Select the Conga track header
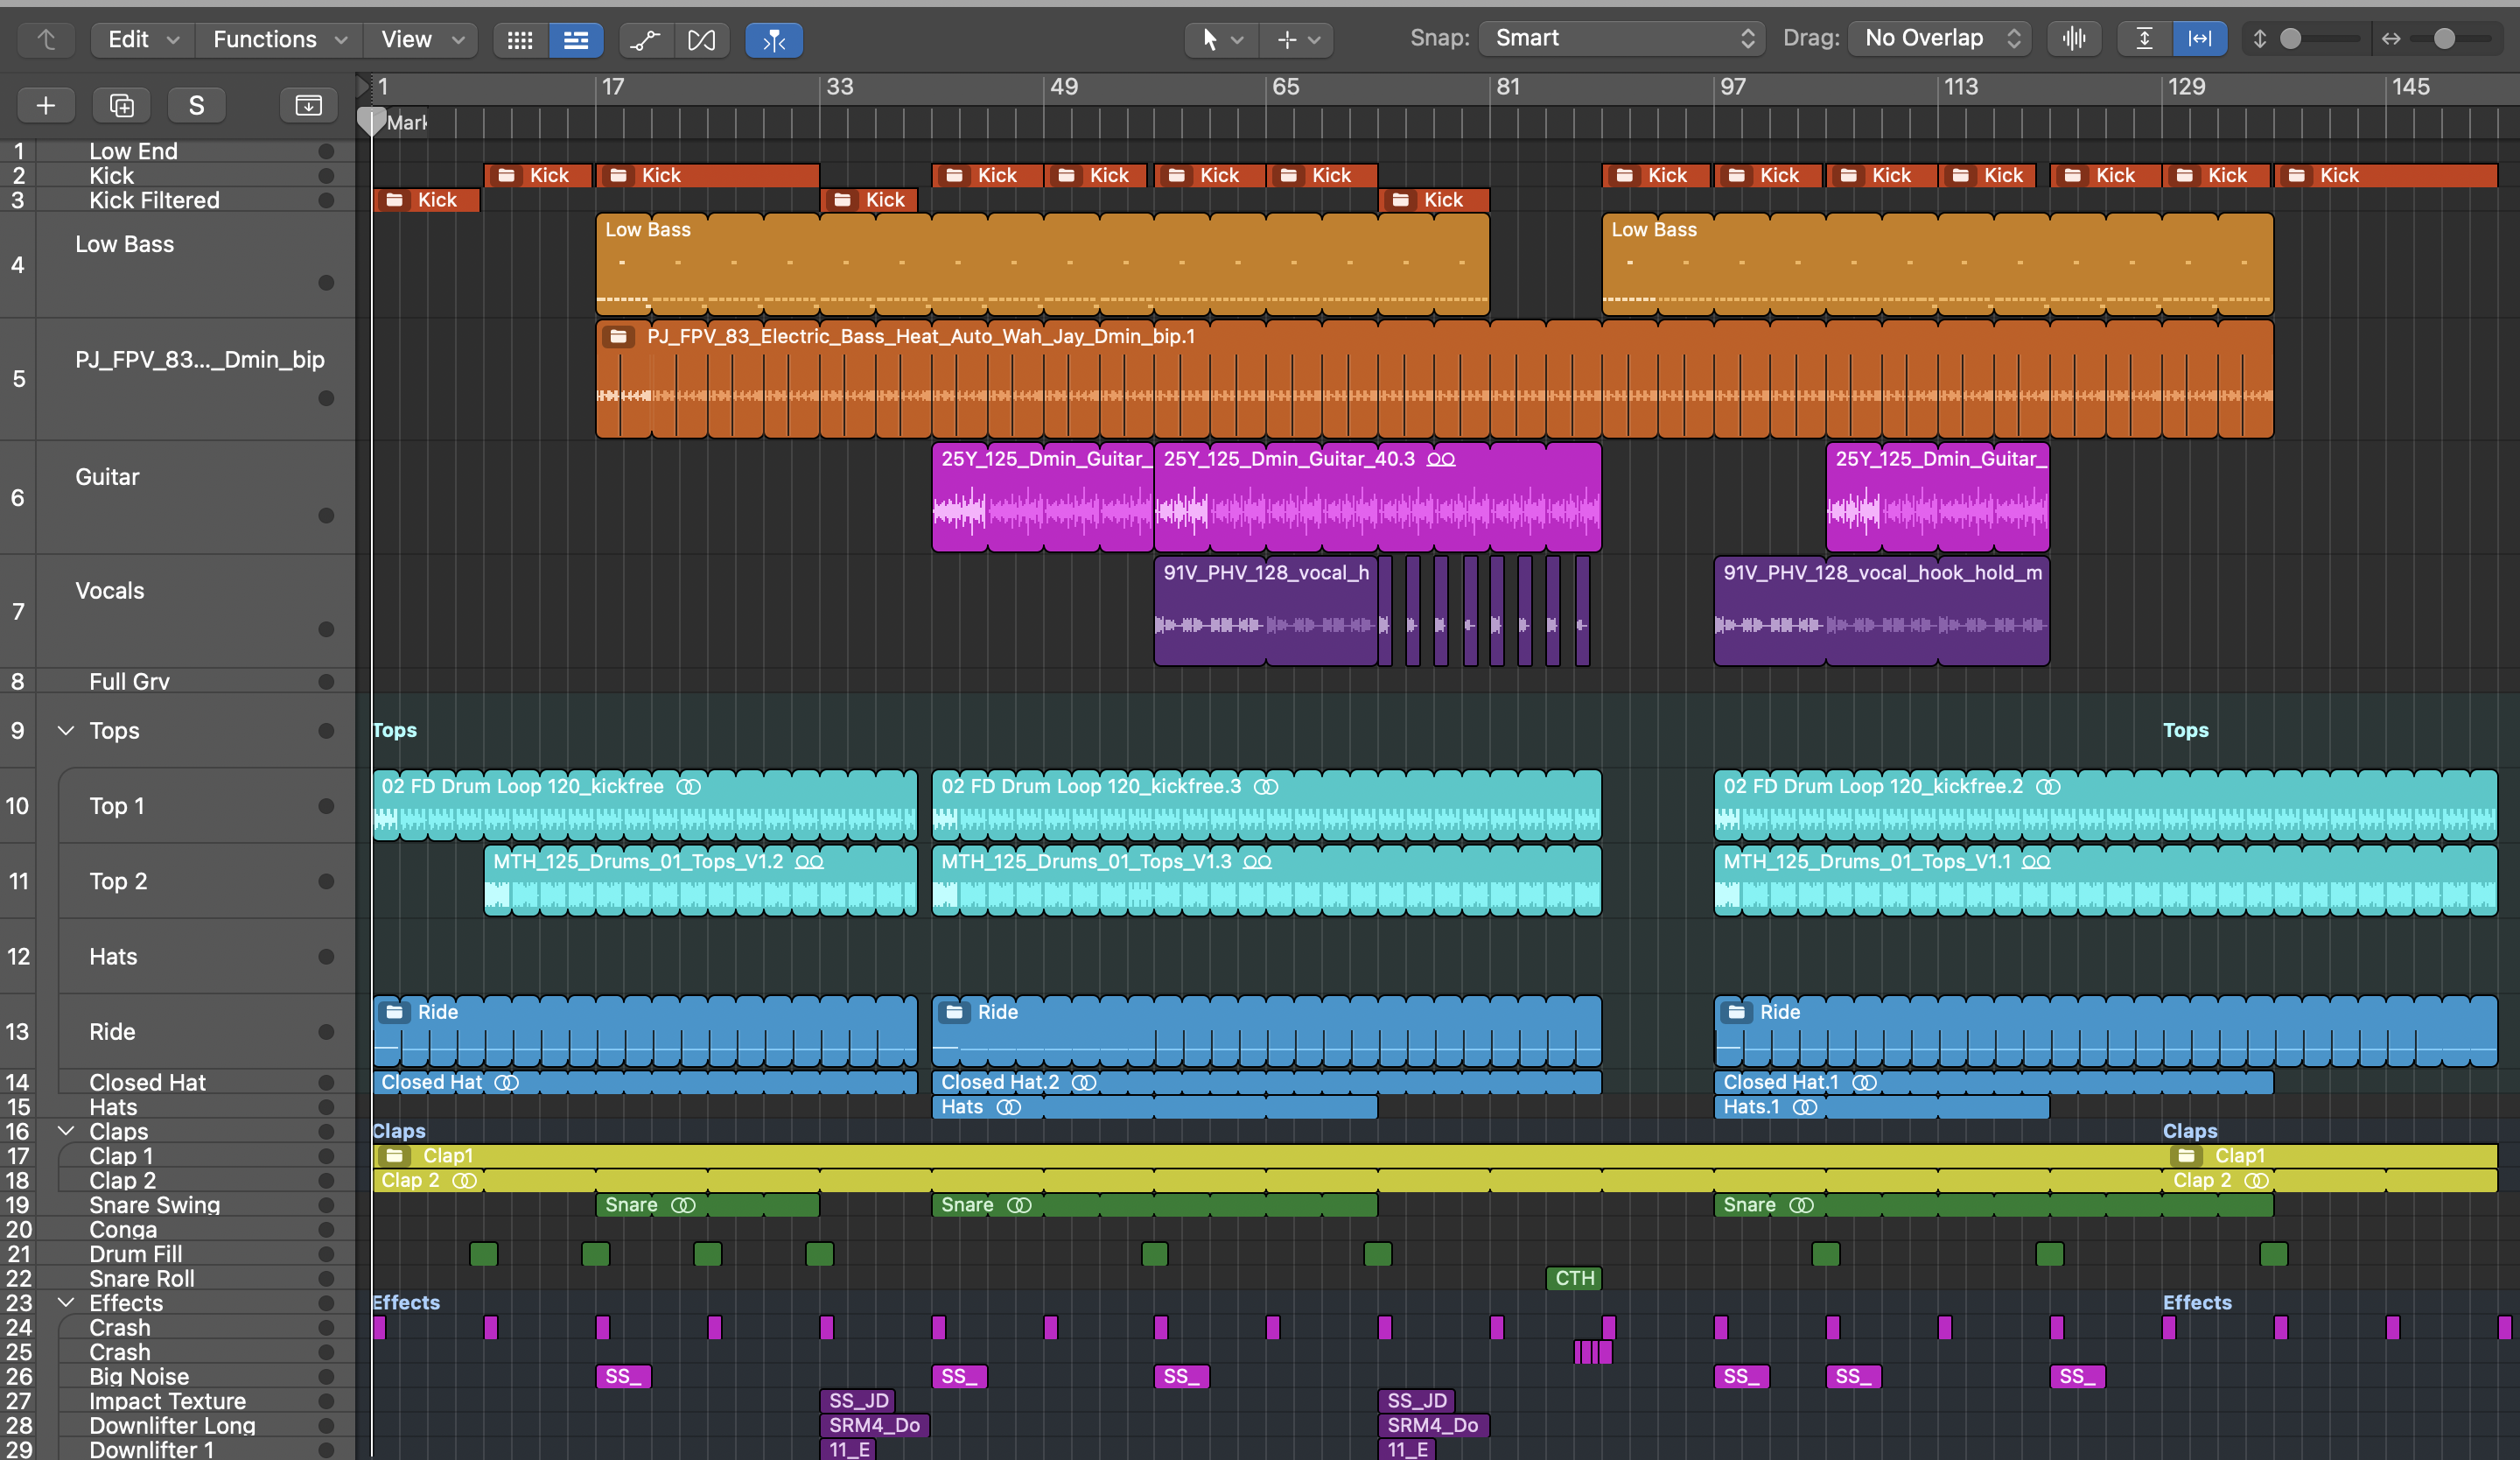 tap(178, 1230)
